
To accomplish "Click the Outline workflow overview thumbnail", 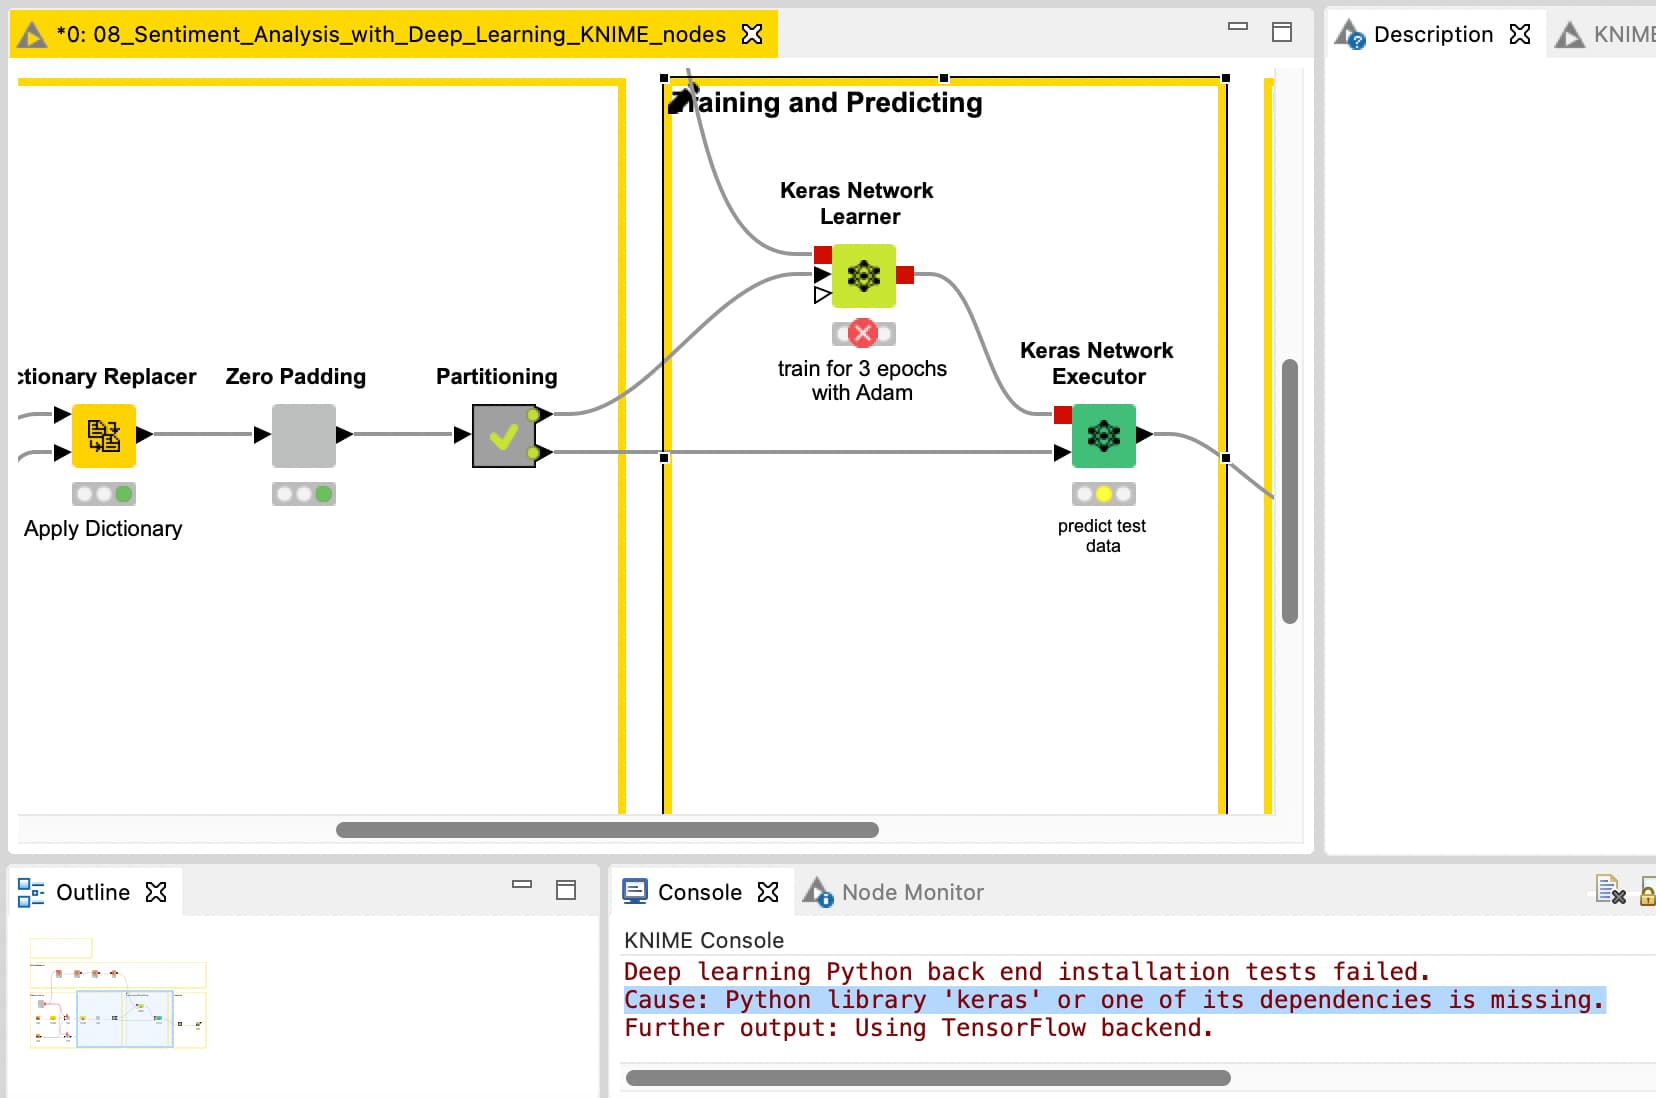I will coord(118,994).
